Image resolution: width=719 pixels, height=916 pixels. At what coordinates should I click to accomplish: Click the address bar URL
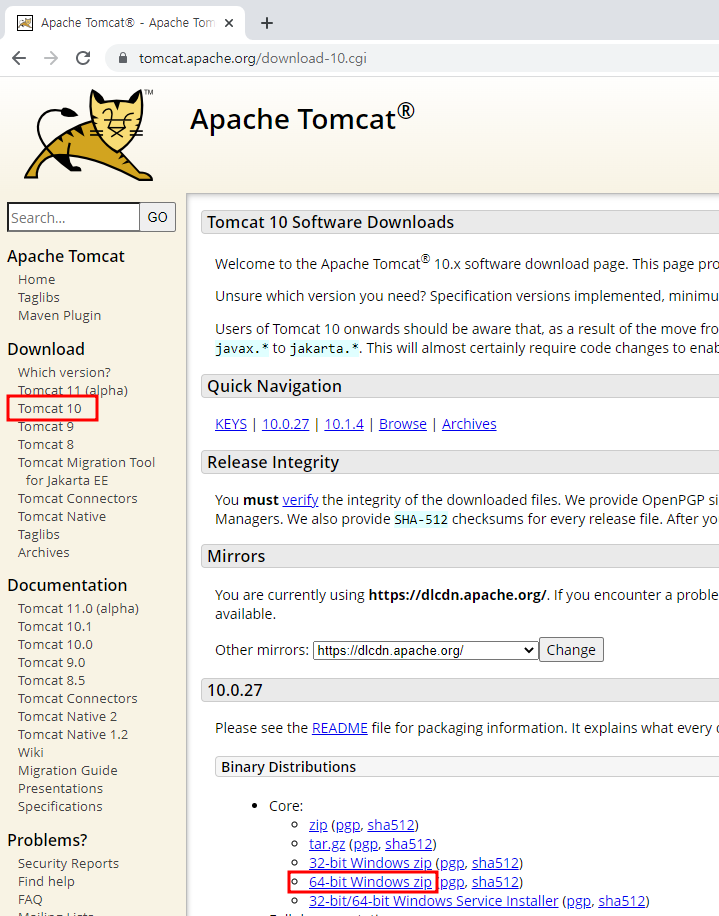pos(252,58)
